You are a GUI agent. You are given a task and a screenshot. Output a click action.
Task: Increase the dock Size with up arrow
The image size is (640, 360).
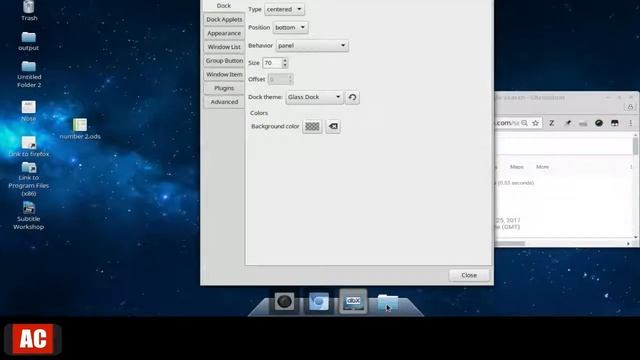pyautogui.click(x=285, y=60)
